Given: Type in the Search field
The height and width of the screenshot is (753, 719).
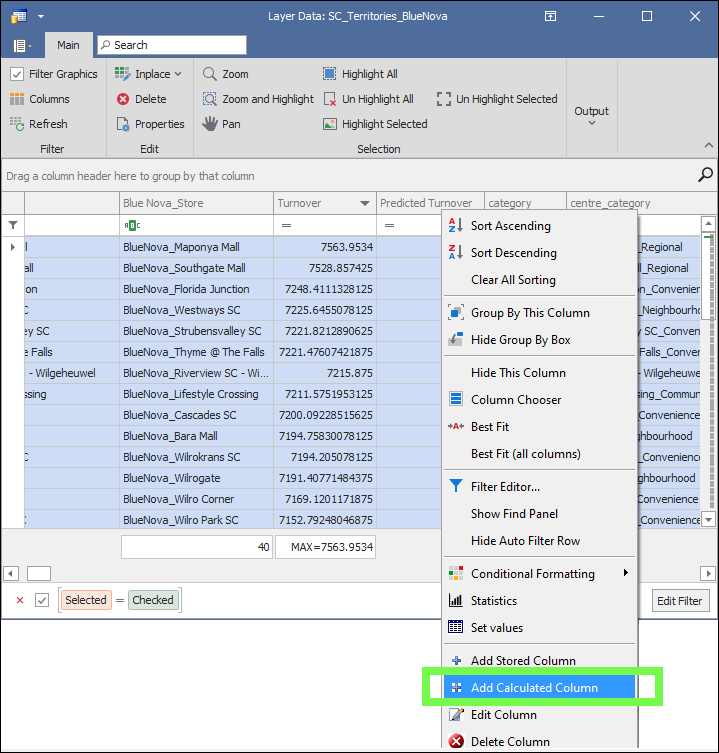Looking at the screenshot, I should (x=177, y=45).
